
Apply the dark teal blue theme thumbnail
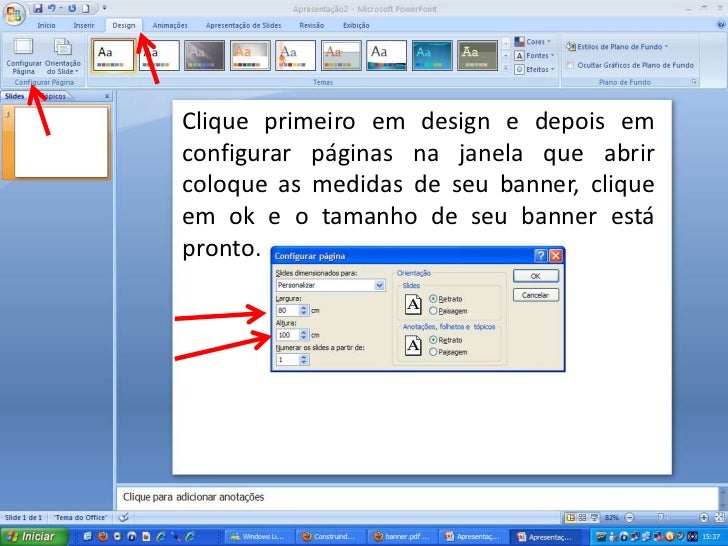coord(432,55)
